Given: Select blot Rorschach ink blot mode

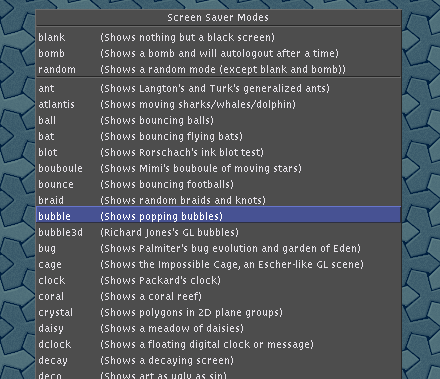Looking at the screenshot, I should (218, 152).
